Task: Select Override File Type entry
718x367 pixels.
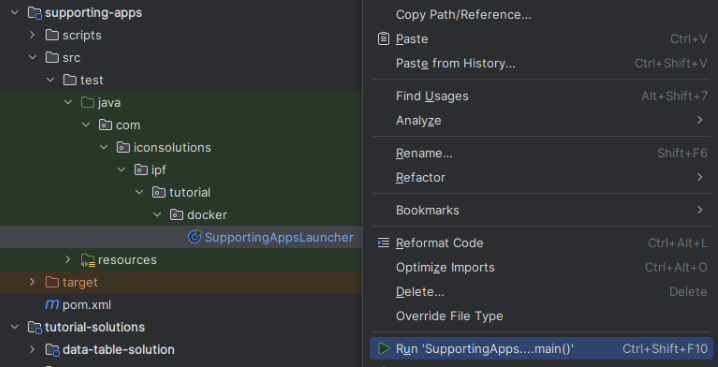Action: coord(542,316)
